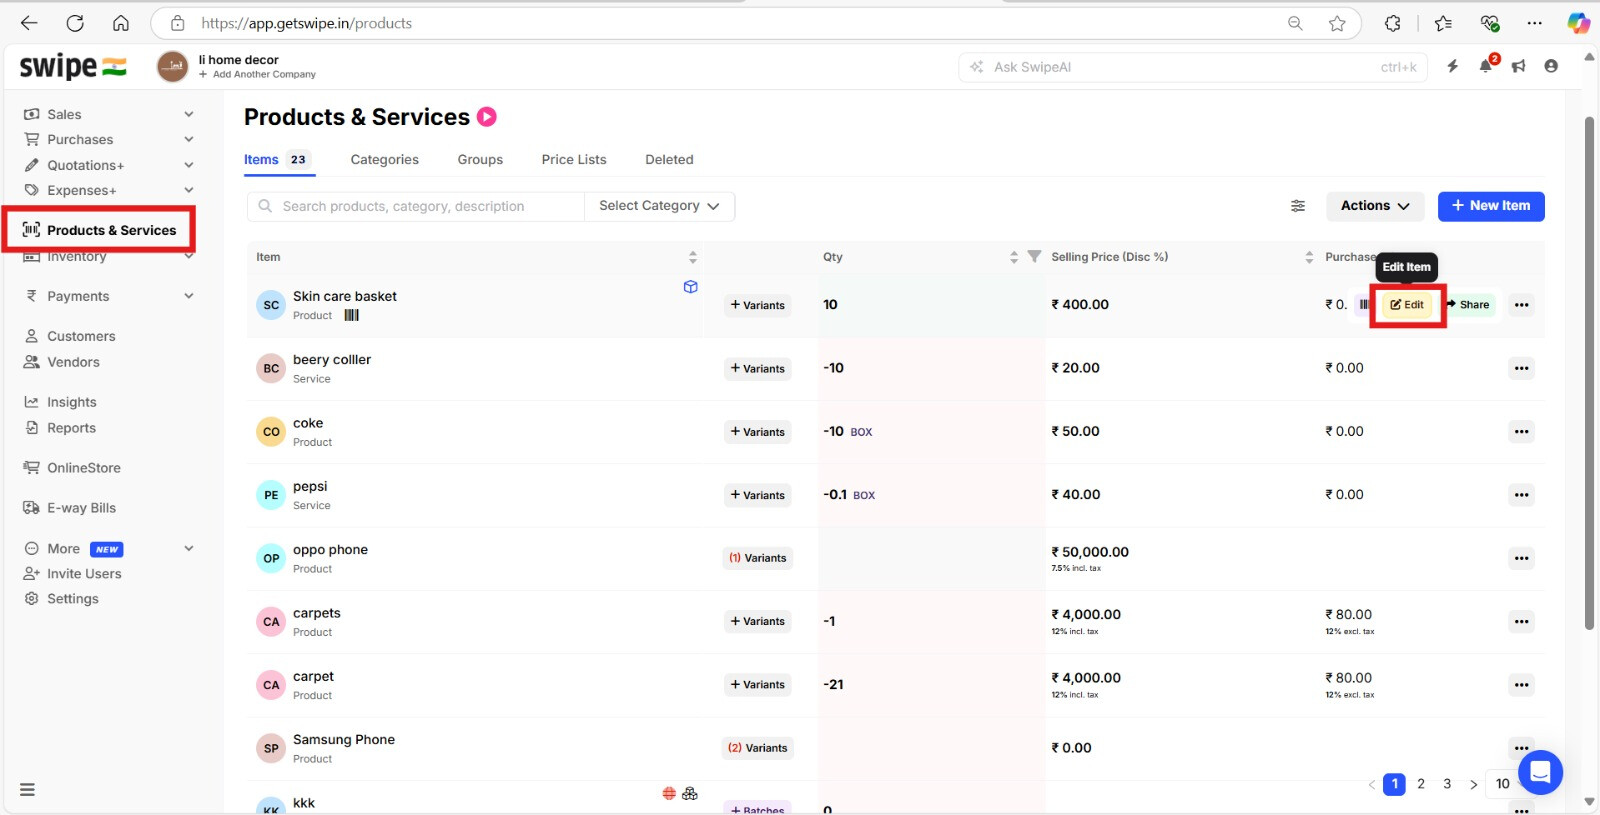Switch to the Deleted tab
This screenshot has width=1600, height=815.
(x=669, y=160)
